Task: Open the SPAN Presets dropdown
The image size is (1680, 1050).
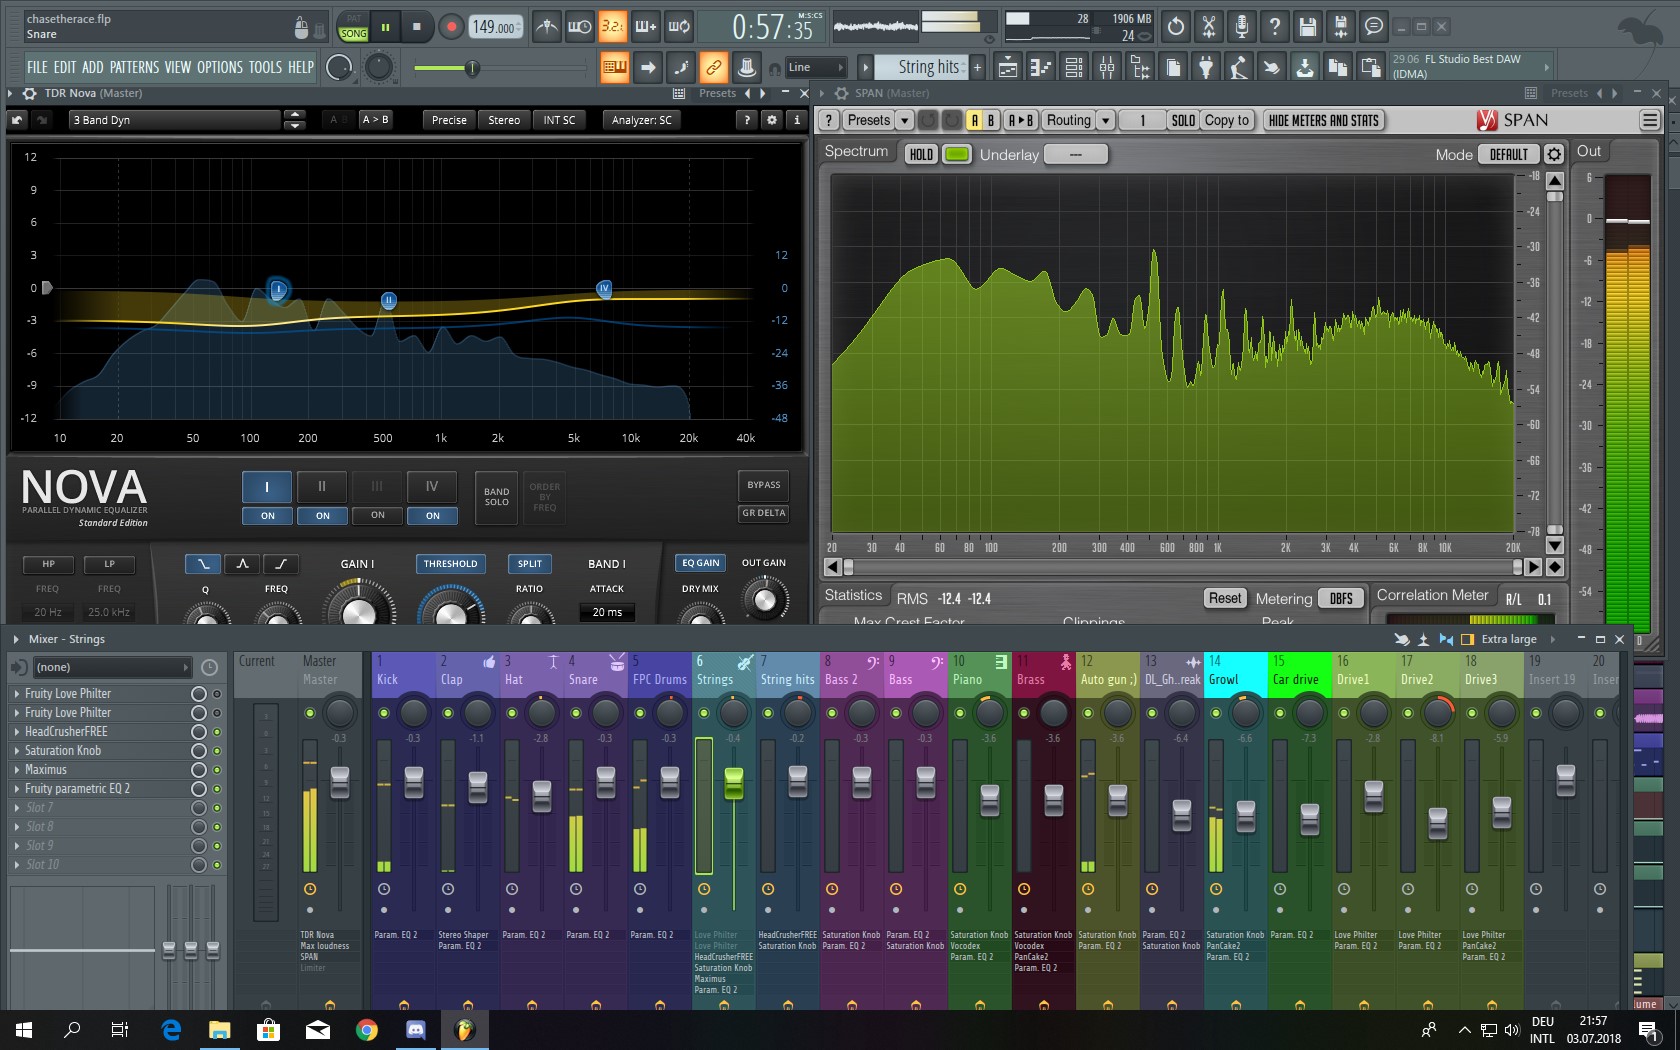Action: tap(878, 120)
